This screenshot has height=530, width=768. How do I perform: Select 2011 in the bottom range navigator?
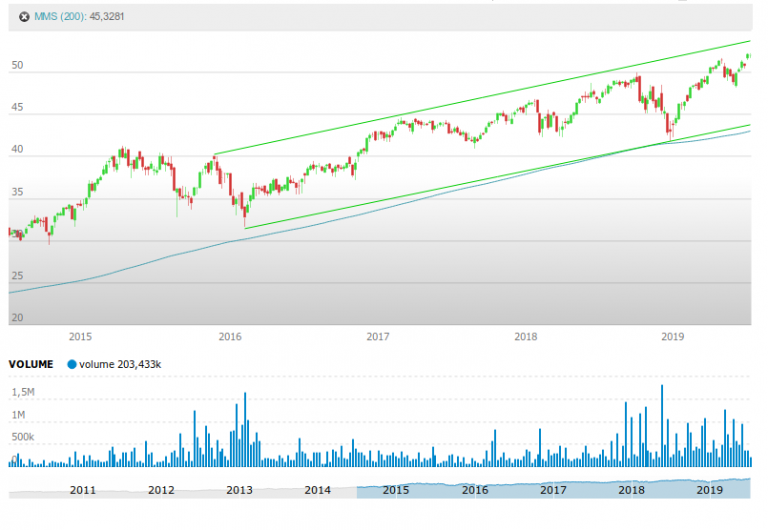click(x=83, y=490)
